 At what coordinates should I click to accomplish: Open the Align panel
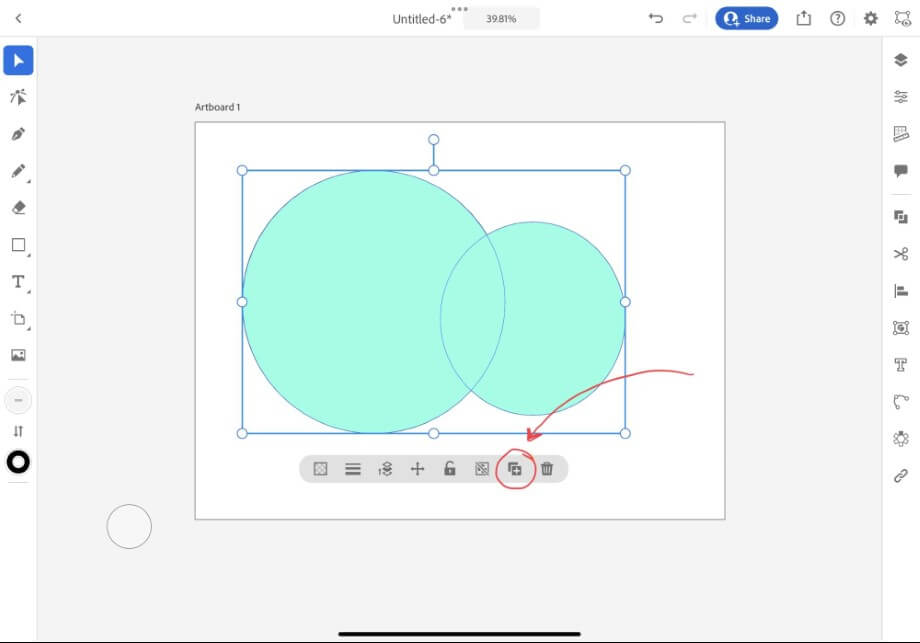[901, 290]
